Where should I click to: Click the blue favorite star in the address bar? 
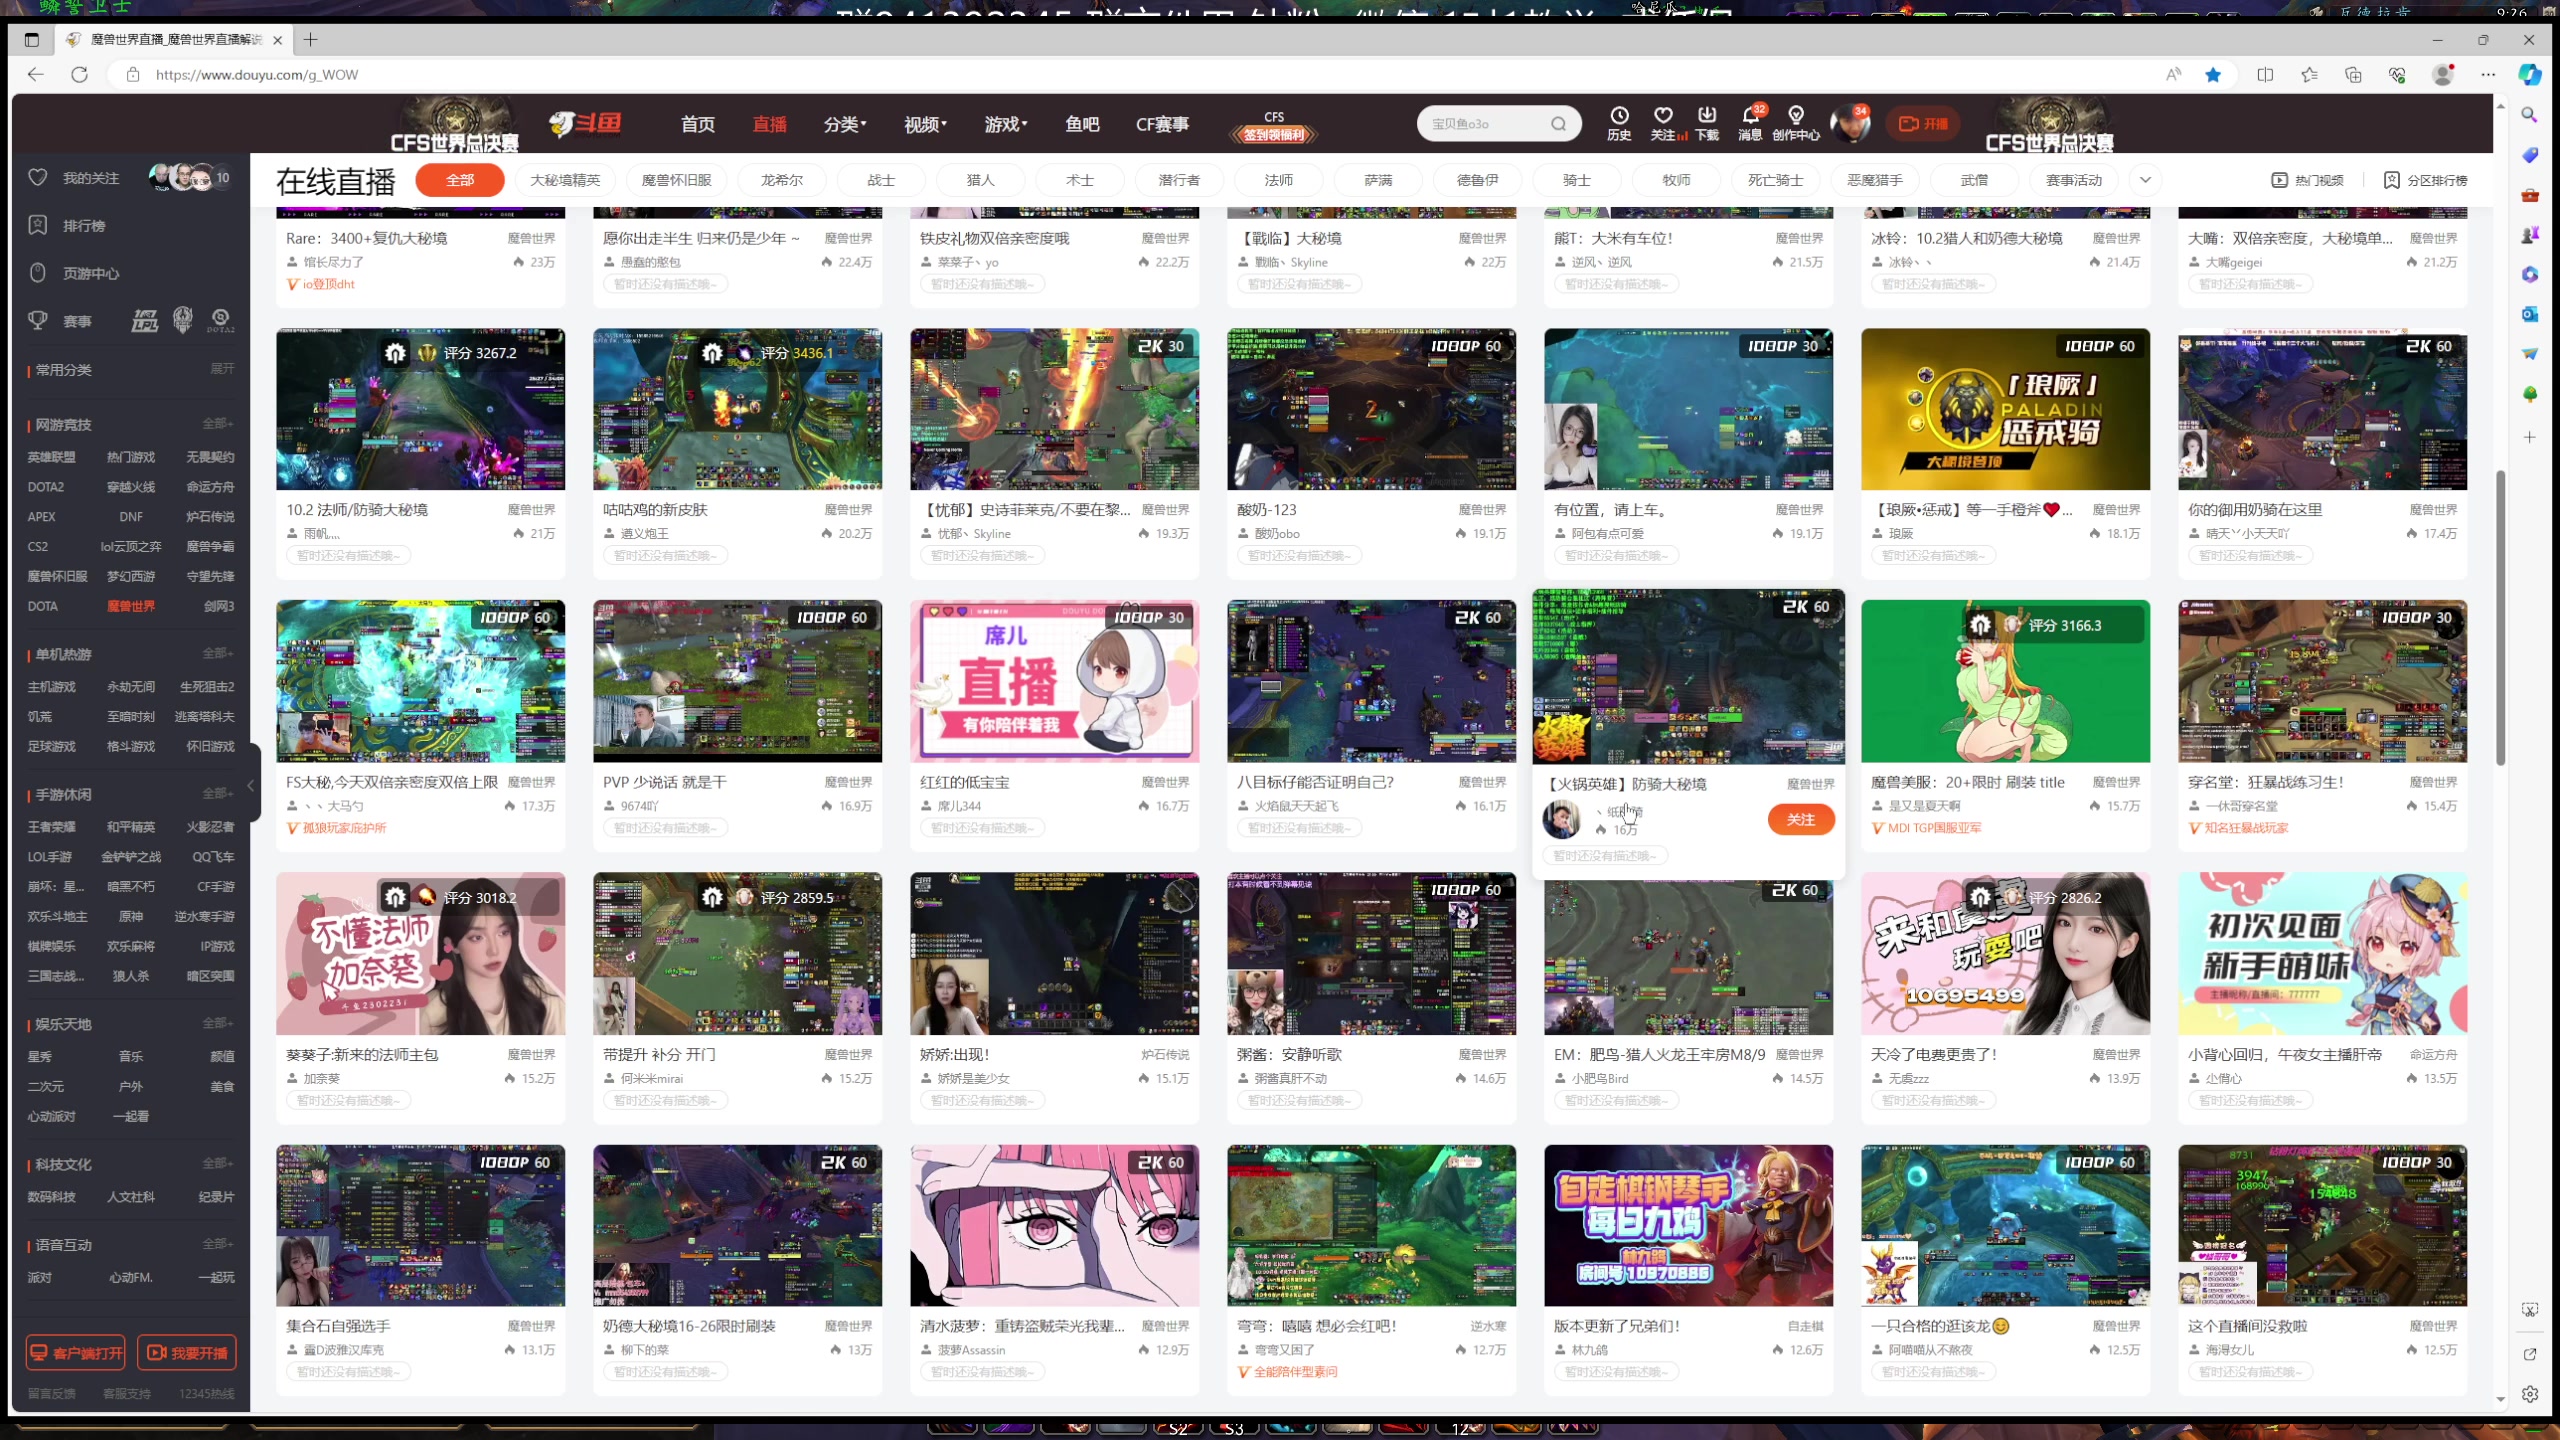(x=2213, y=74)
